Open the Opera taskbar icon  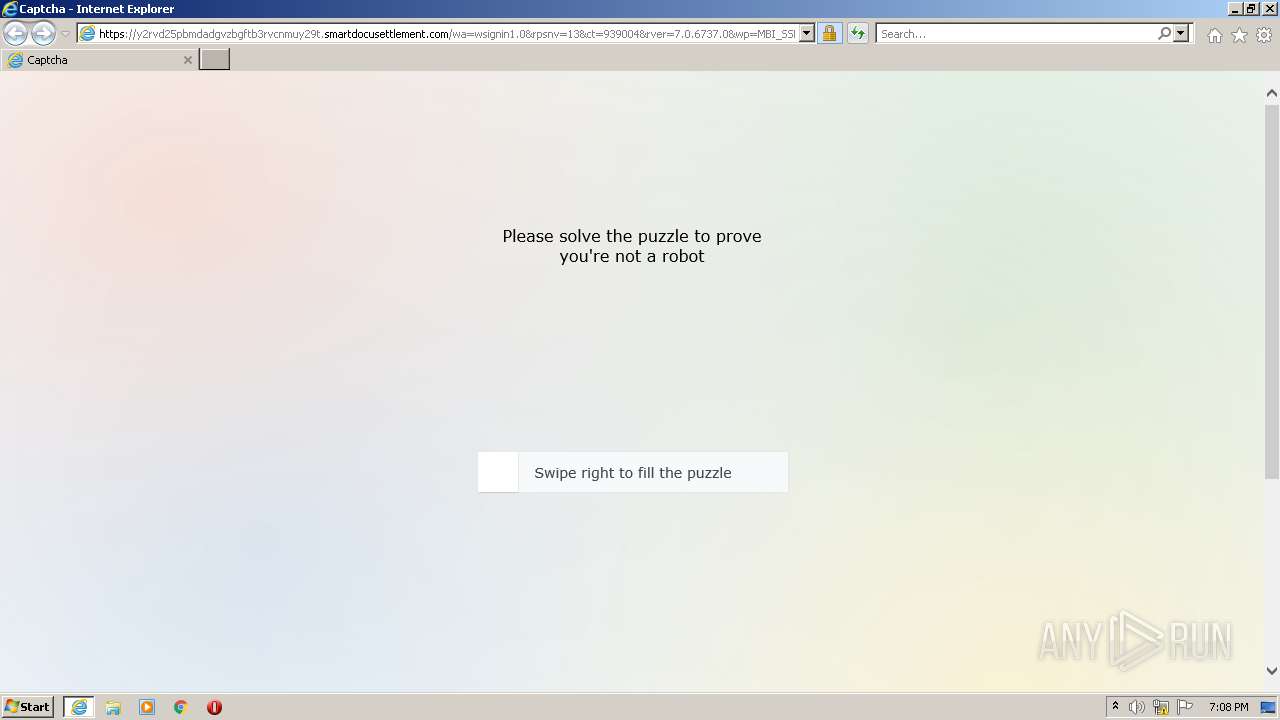[214, 707]
